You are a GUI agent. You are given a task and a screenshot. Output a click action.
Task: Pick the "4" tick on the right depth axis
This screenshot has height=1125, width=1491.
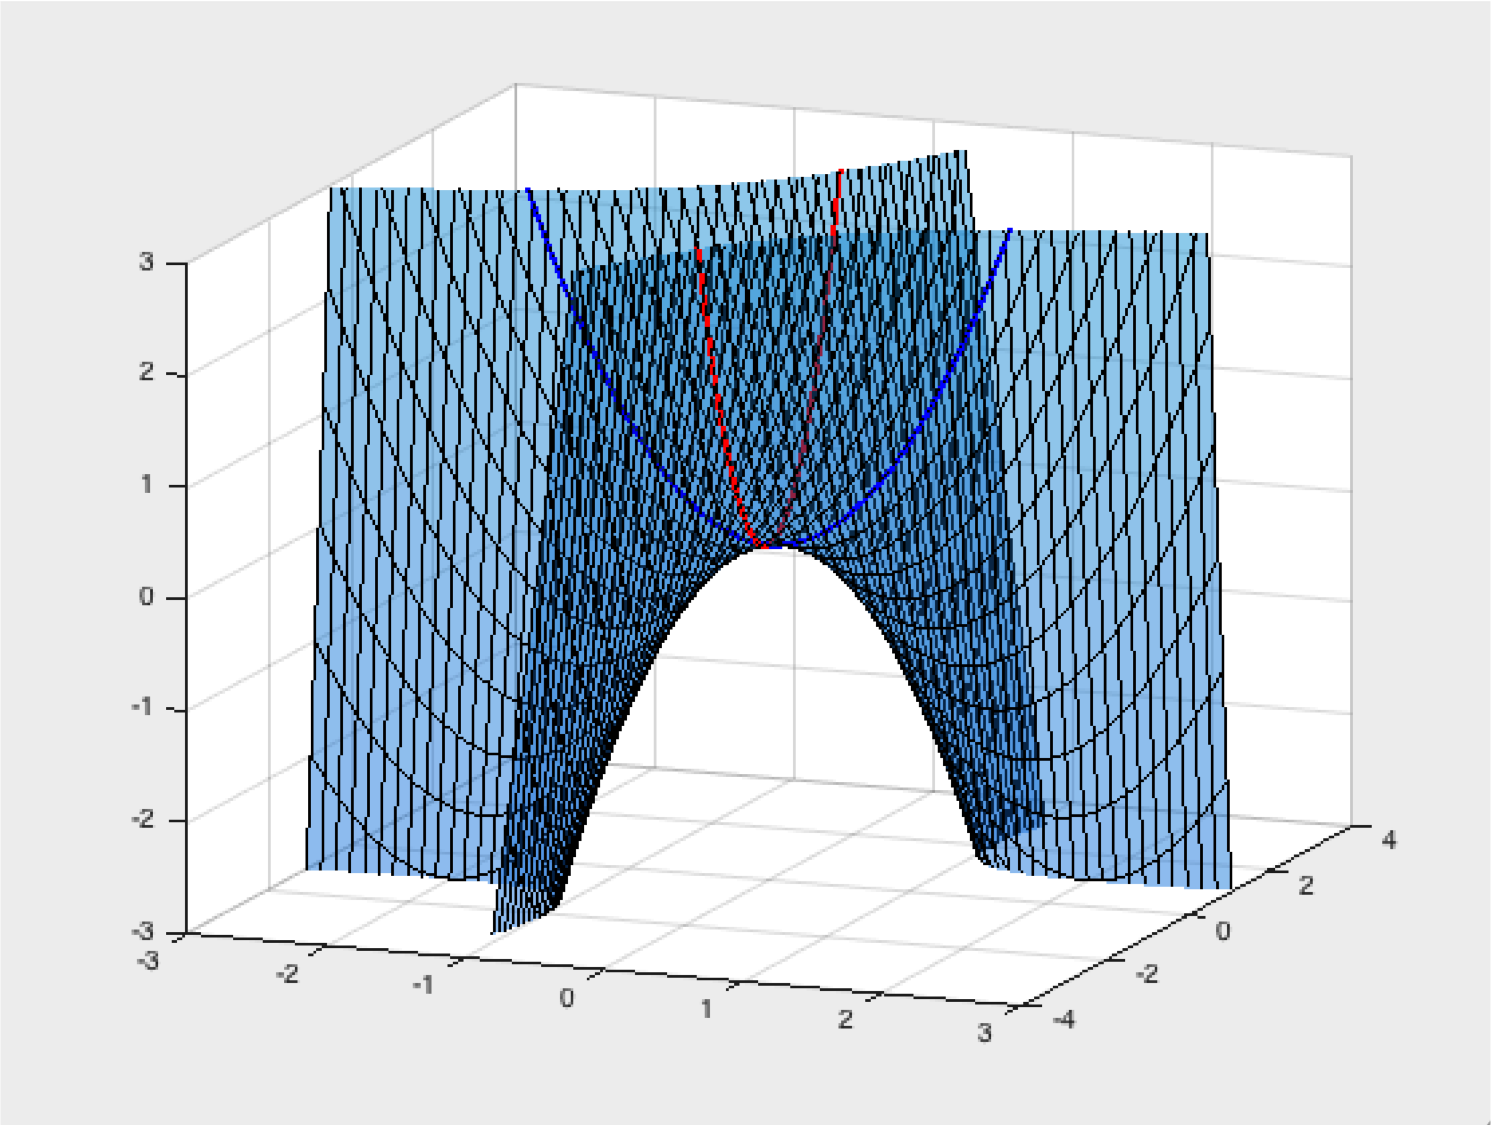1389,840
